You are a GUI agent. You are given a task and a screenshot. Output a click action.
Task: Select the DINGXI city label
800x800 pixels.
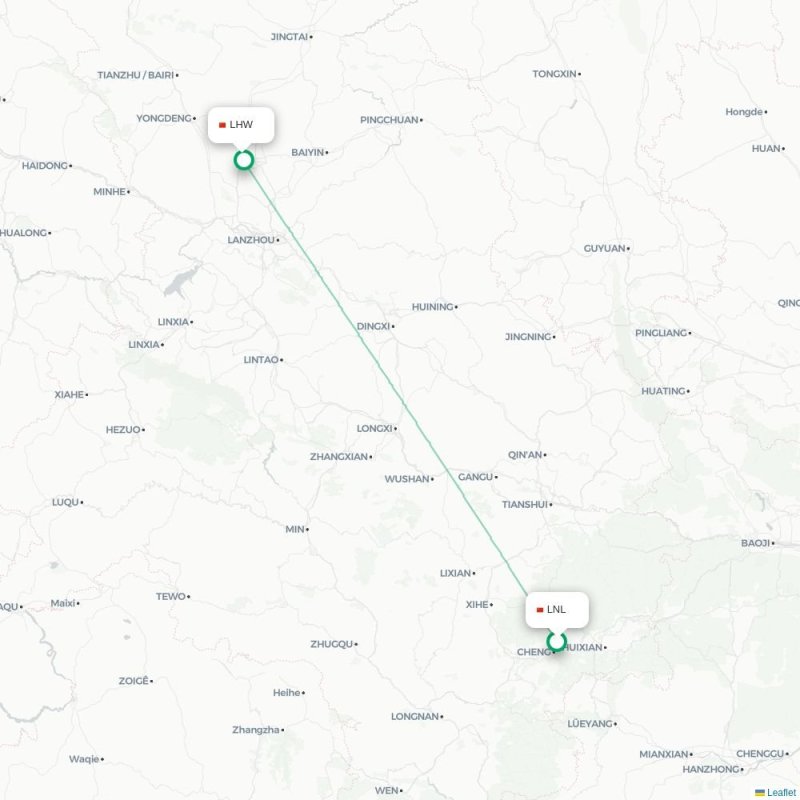(x=375, y=326)
